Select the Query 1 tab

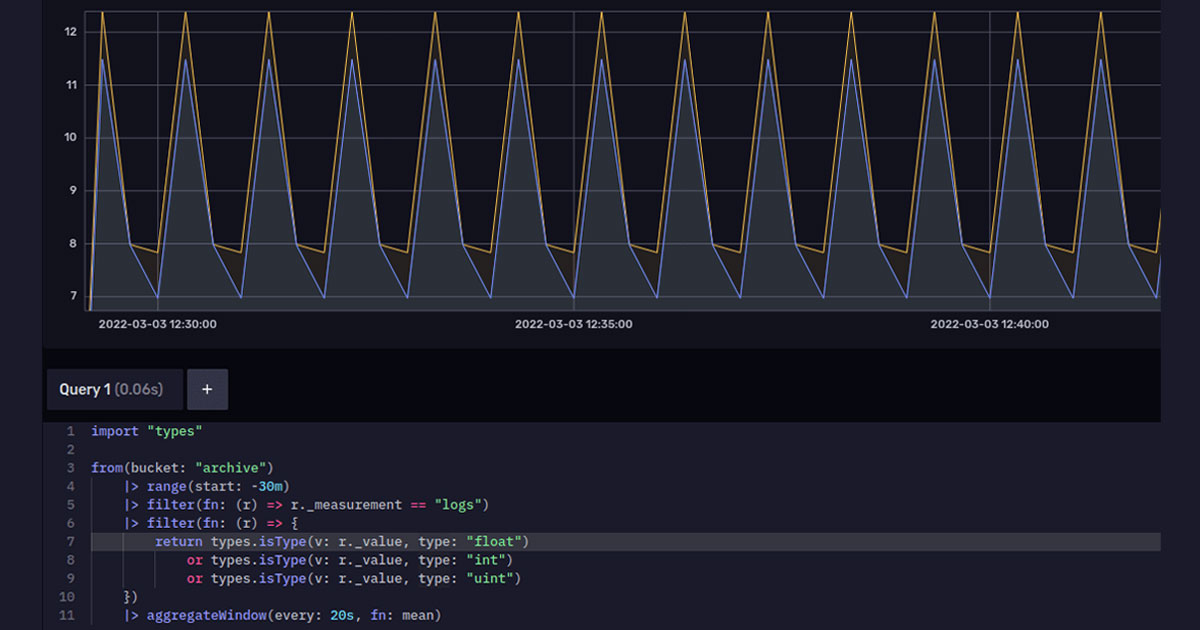pyautogui.click(x=114, y=390)
